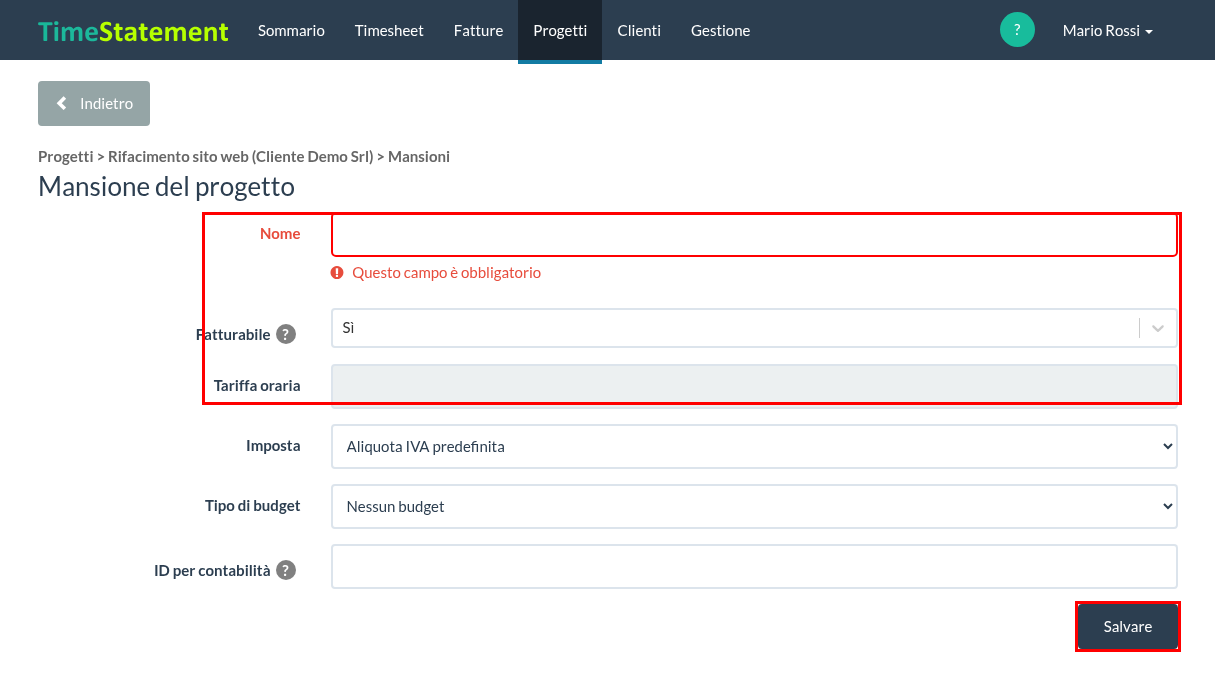Click the Indietro back button
The width and height of the screenshot is (1215, 683).
pos(94,103)
